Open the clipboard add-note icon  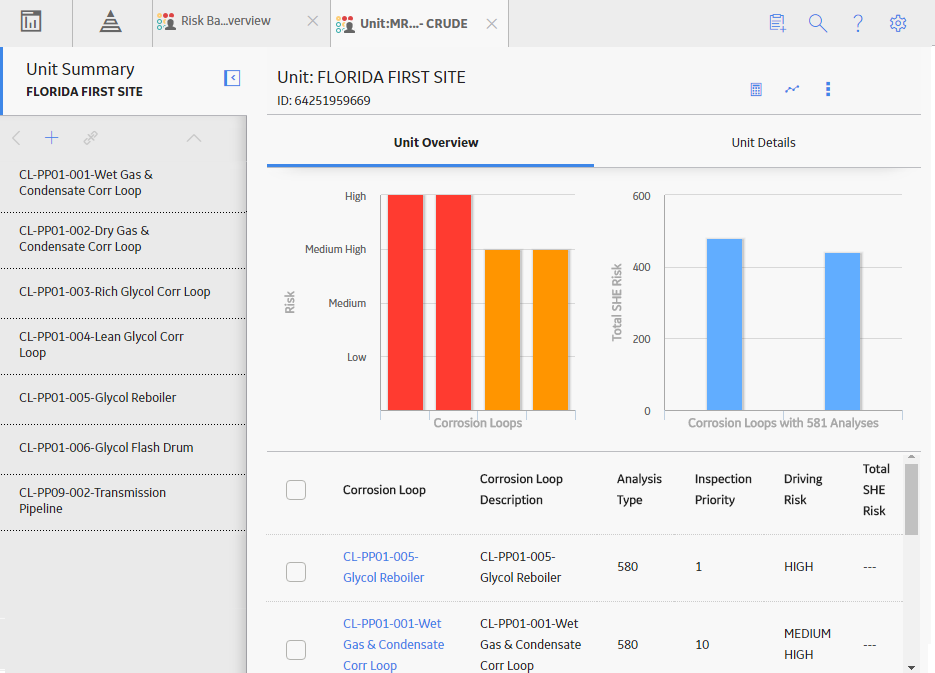777,23
